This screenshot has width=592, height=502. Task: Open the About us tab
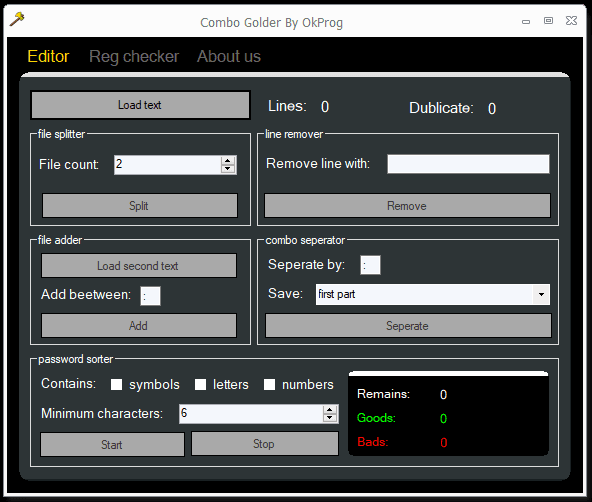click(x=229, y=57)
